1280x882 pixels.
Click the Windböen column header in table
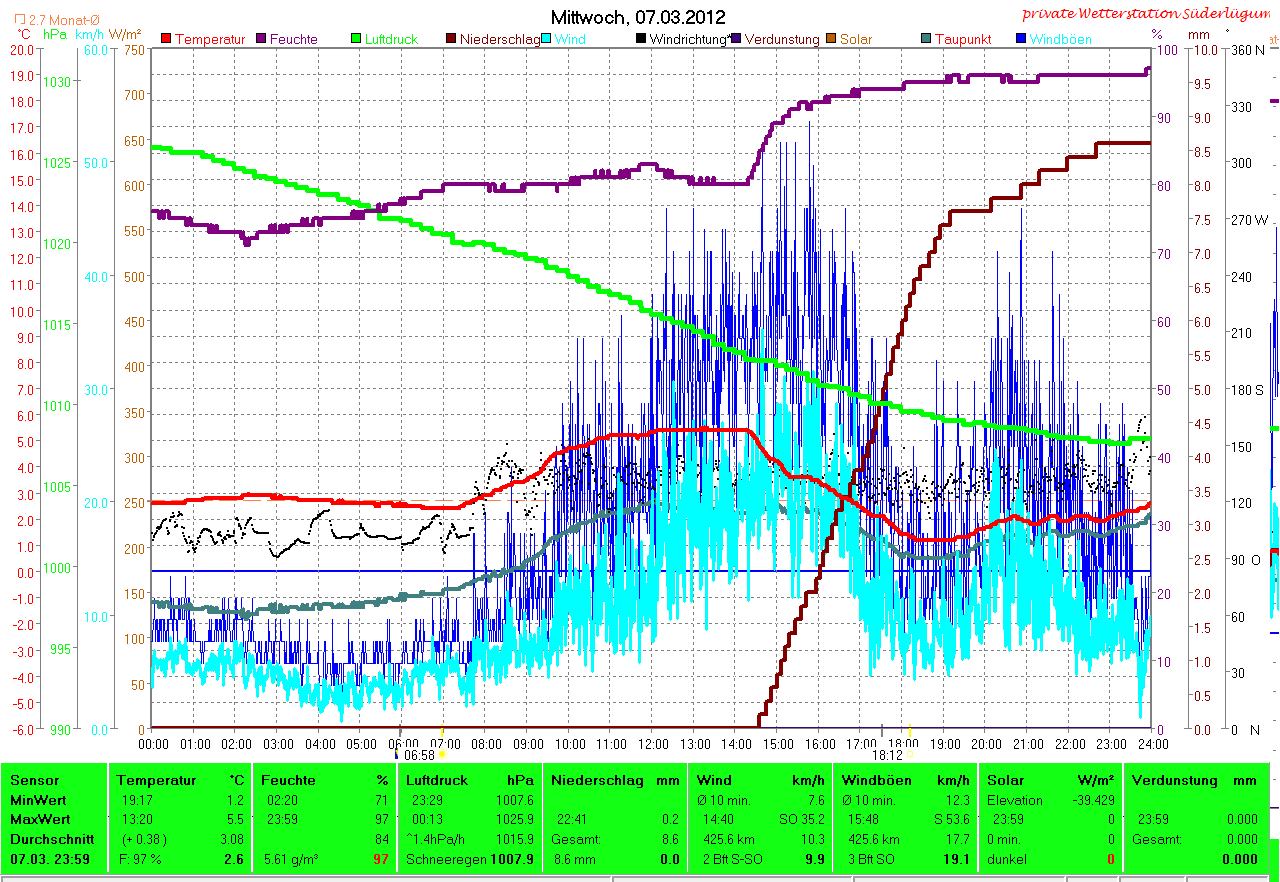click(875, 780)
